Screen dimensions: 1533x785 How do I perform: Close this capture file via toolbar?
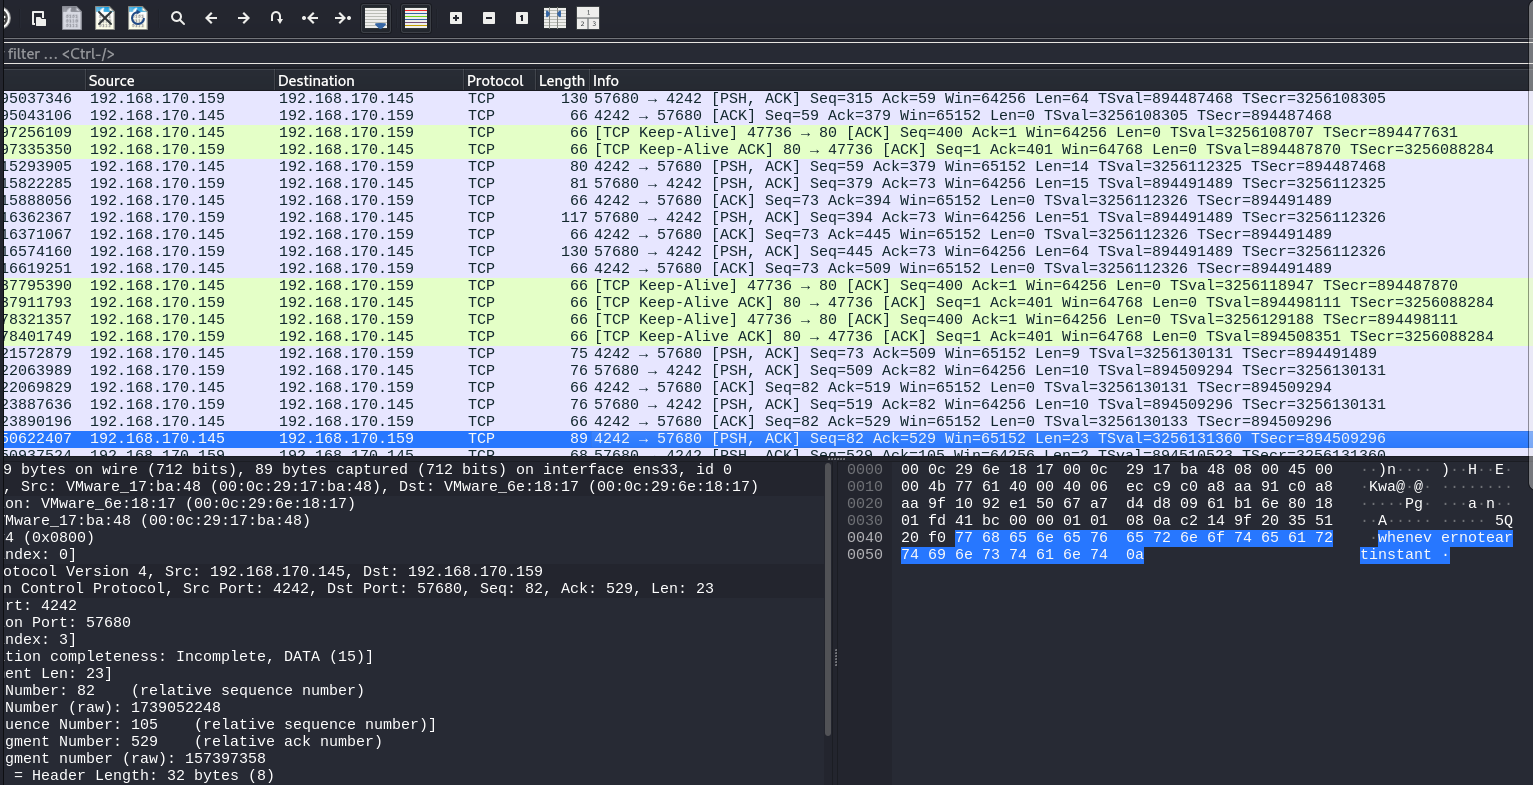105,18
